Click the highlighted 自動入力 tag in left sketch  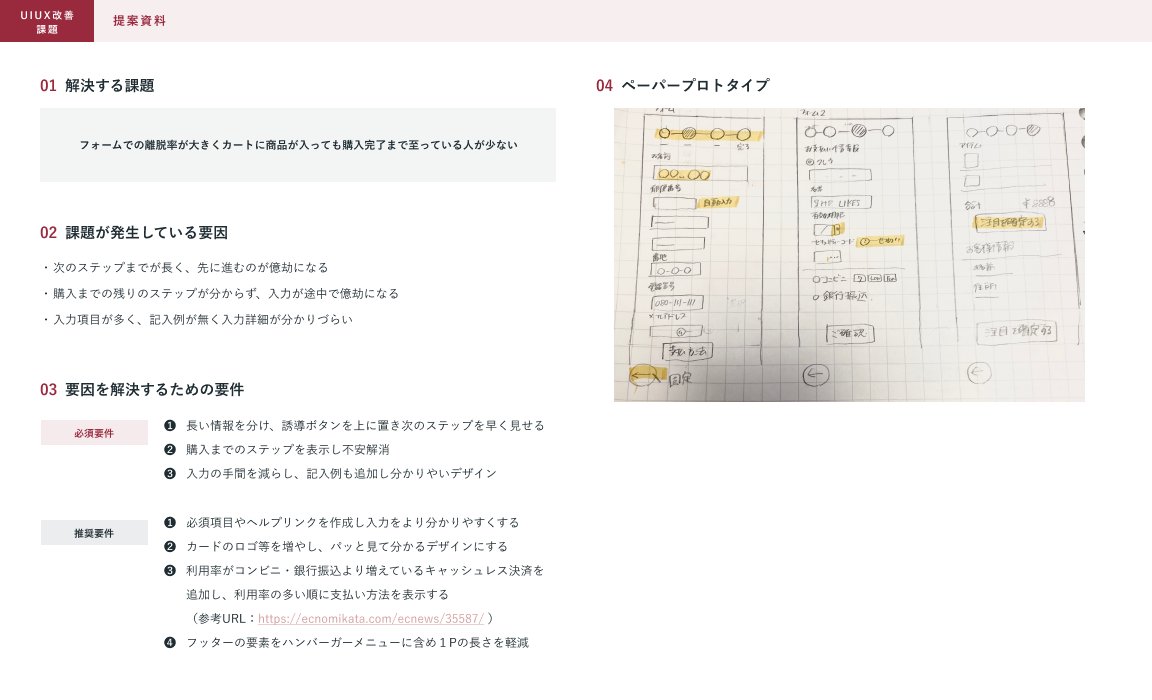tap(716, 202)
